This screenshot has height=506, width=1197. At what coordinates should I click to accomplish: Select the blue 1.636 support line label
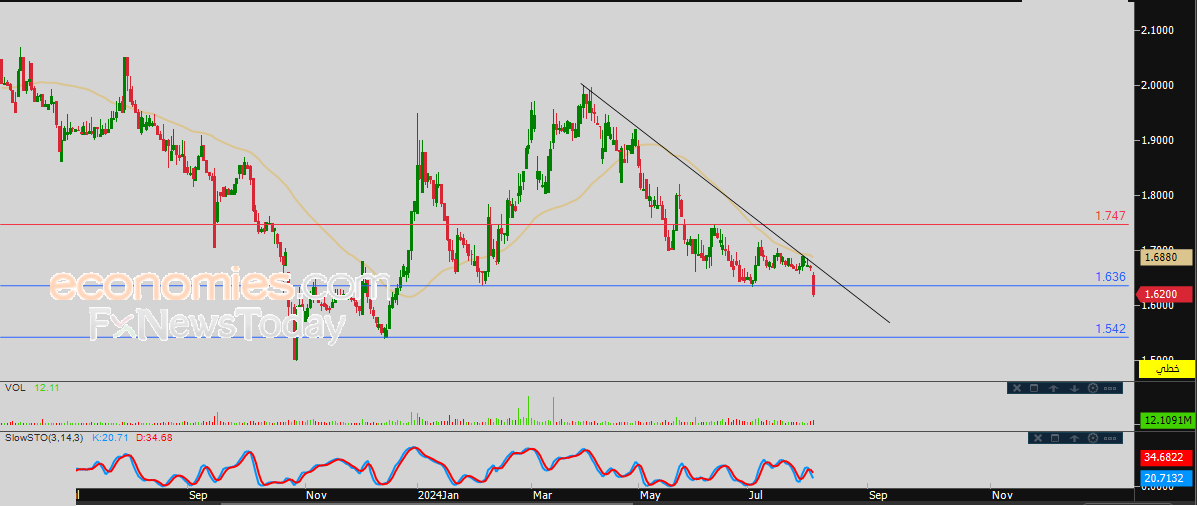(x=1110, y=277)
